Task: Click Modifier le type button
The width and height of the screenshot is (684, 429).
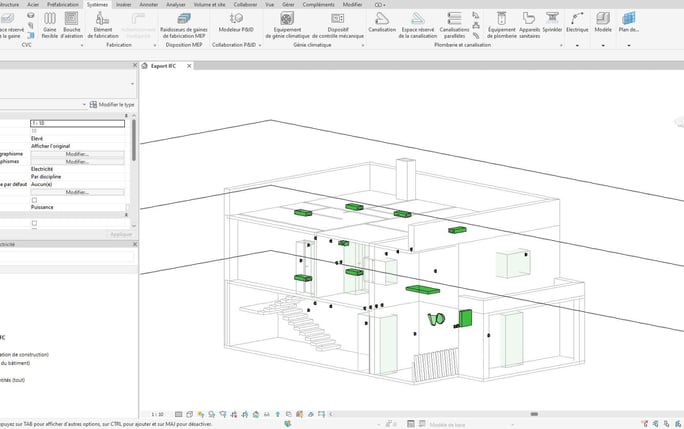Action: click(x=112, y=105)
